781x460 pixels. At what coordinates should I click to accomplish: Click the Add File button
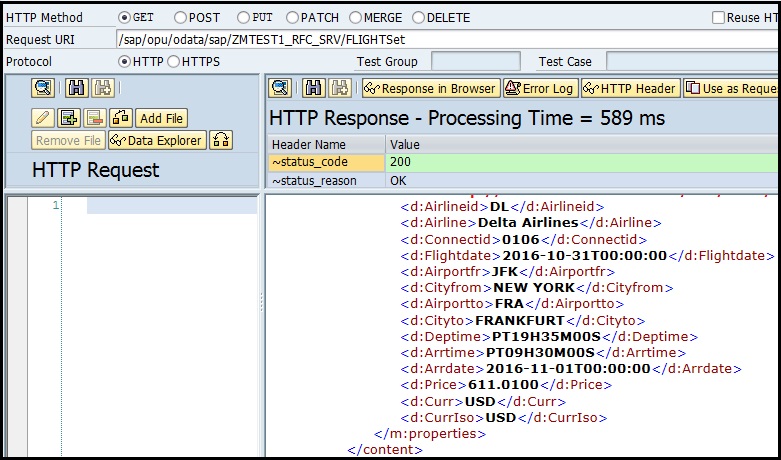point(160,119)
